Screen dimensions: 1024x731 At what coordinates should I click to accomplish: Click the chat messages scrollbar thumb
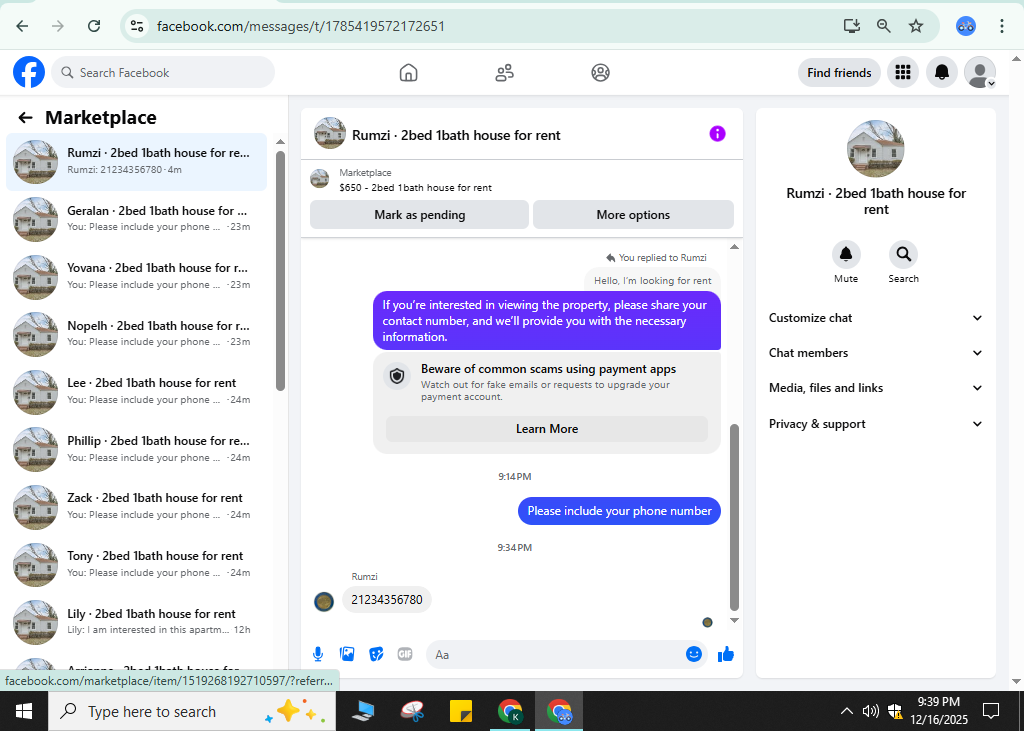[x=734, y=517]
